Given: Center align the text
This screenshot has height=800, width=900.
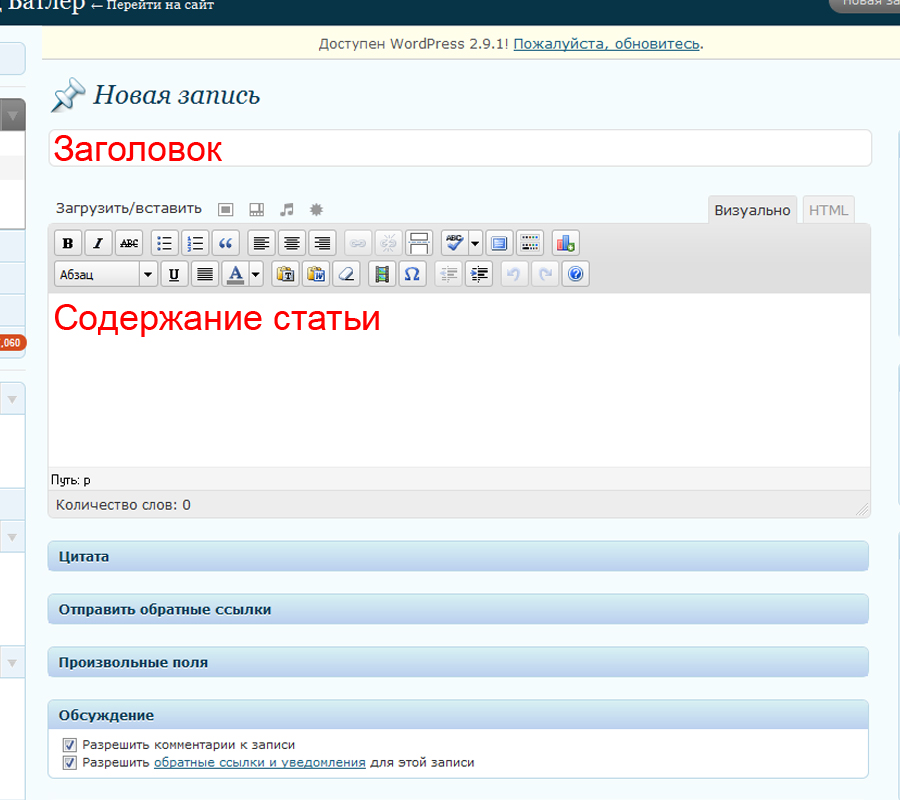Looking at the screenshot, I should [x=291, y=243].
